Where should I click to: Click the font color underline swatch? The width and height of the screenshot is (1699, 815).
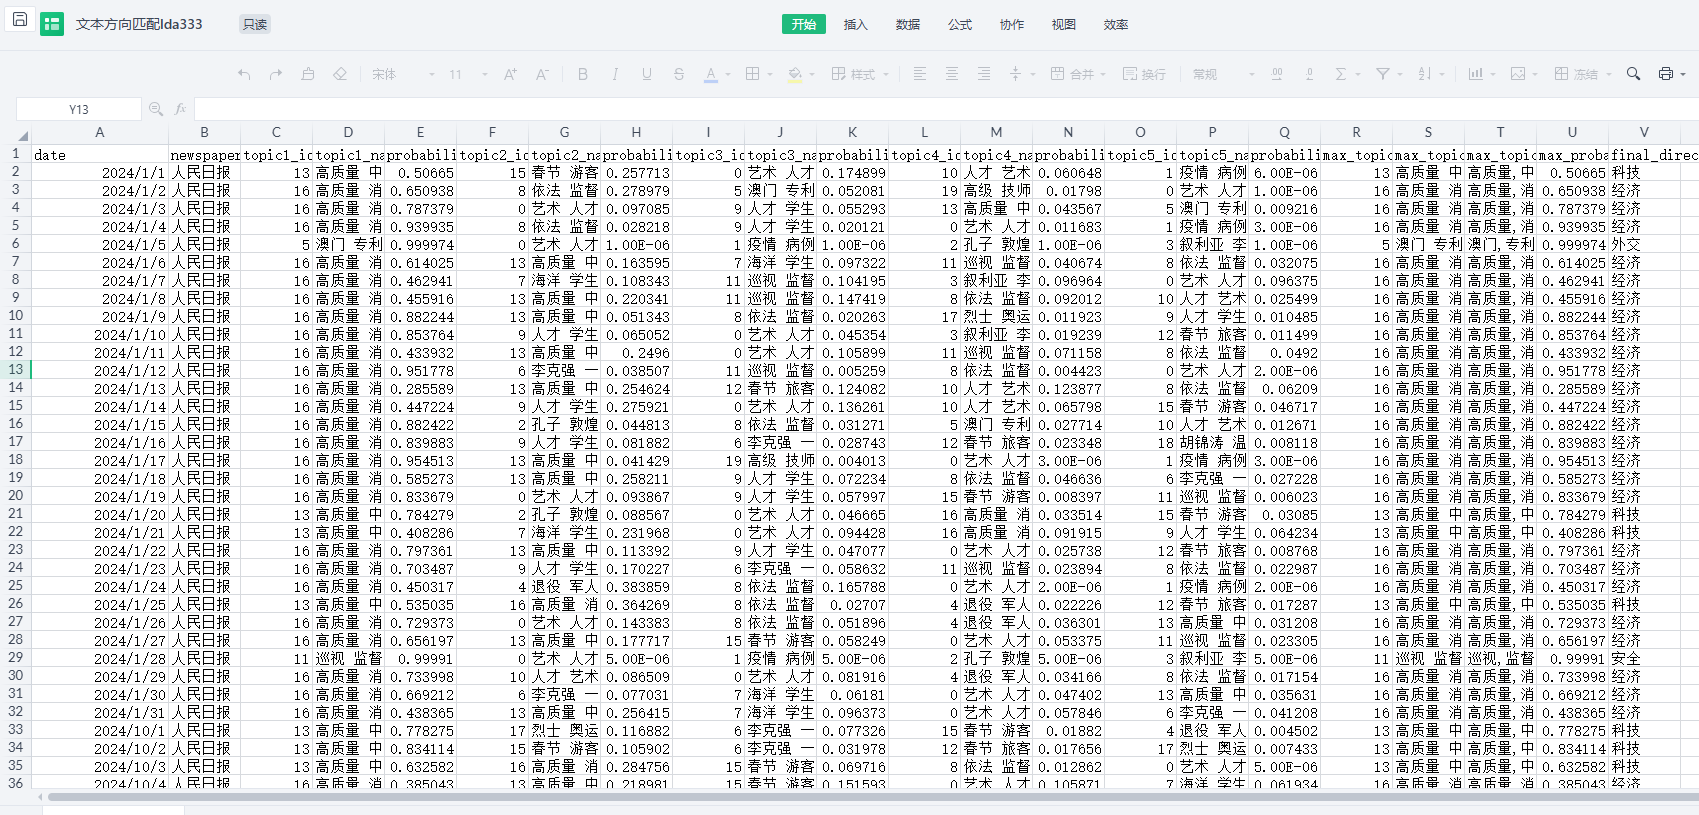711,81
